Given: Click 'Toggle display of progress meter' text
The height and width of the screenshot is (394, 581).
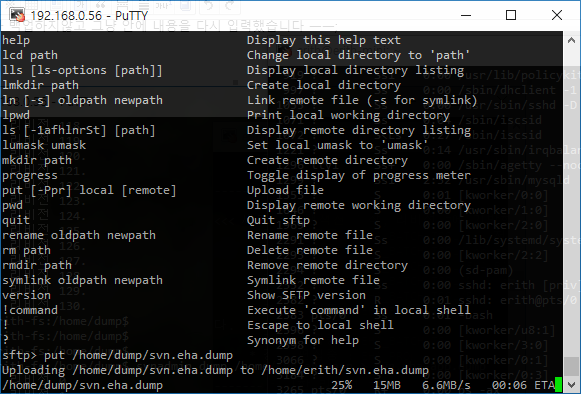Looking at the screenshot, I should pos(359,175).
